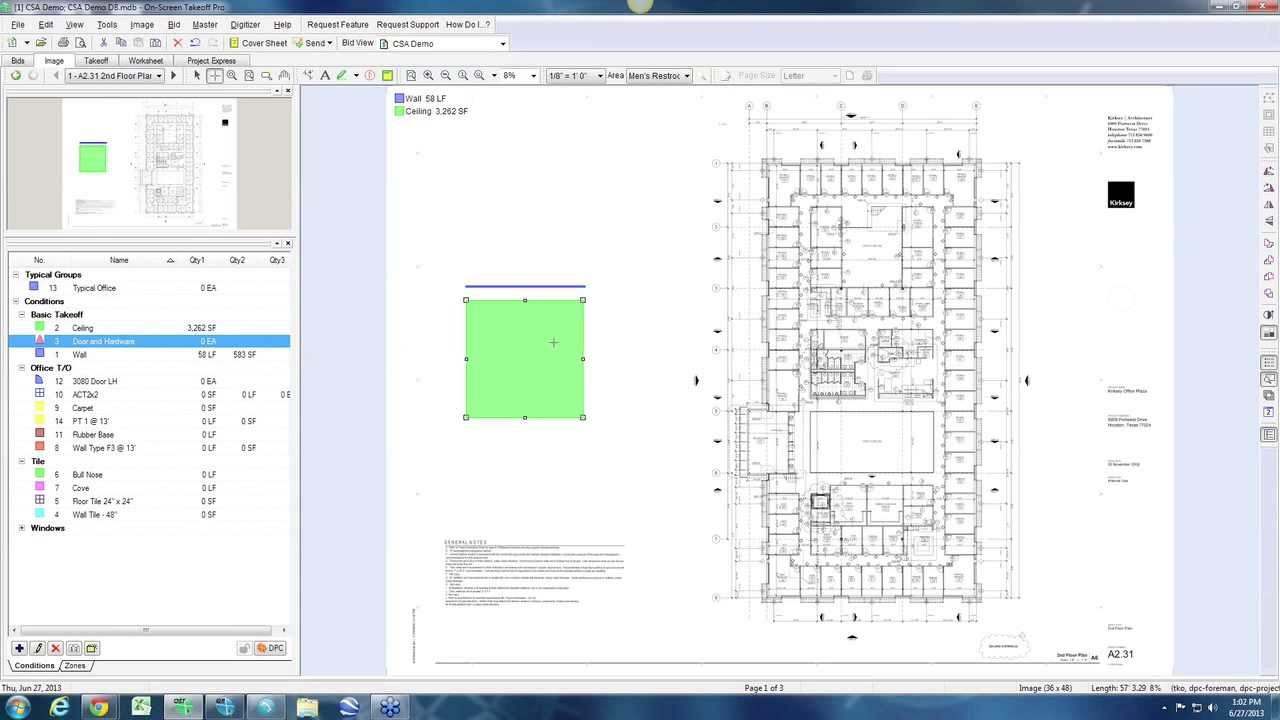Click the Cover Sheet button
This screenshot has width=1280, height=720.
[258, 43]
